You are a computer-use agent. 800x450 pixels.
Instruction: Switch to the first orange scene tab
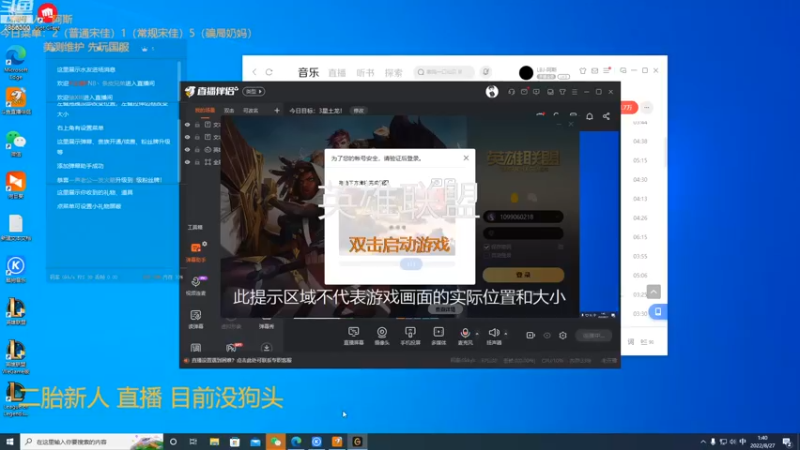point(205,110)
